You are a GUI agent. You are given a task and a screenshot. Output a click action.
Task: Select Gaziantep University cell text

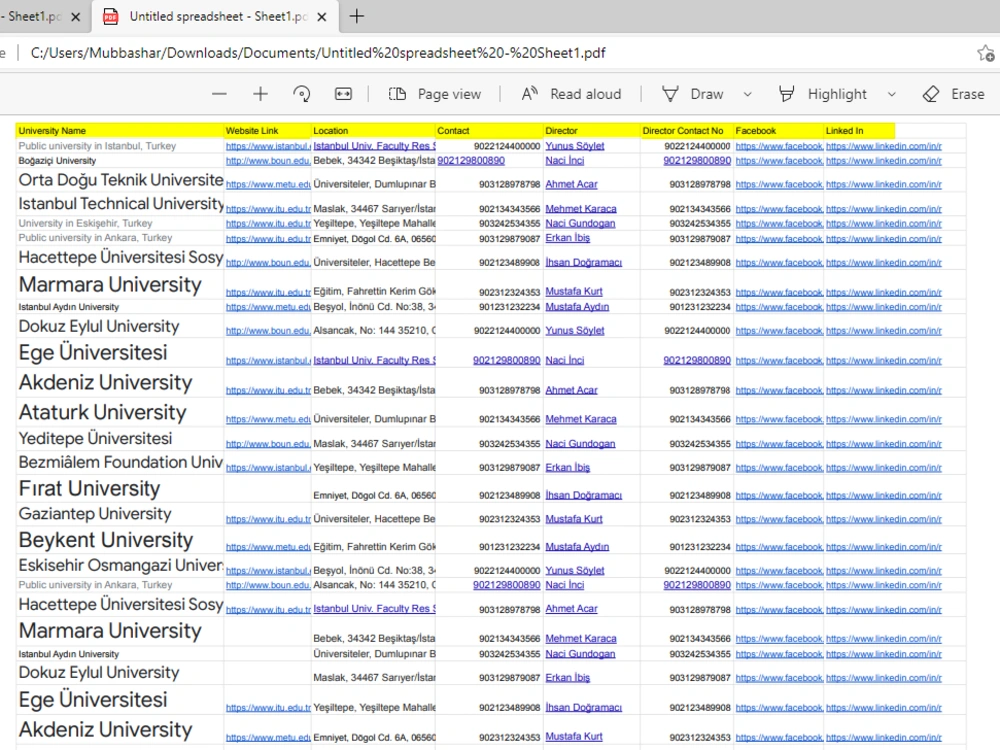(x=95, y=514)
